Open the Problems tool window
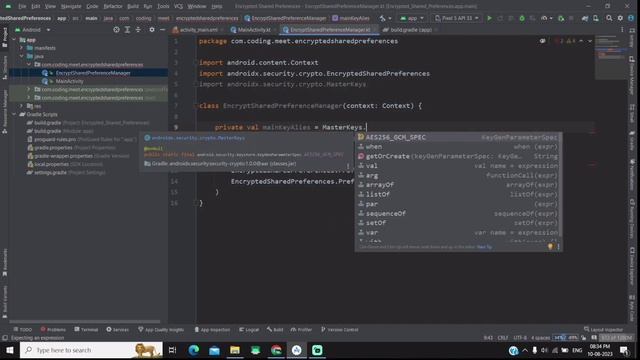 click(53, 329)
